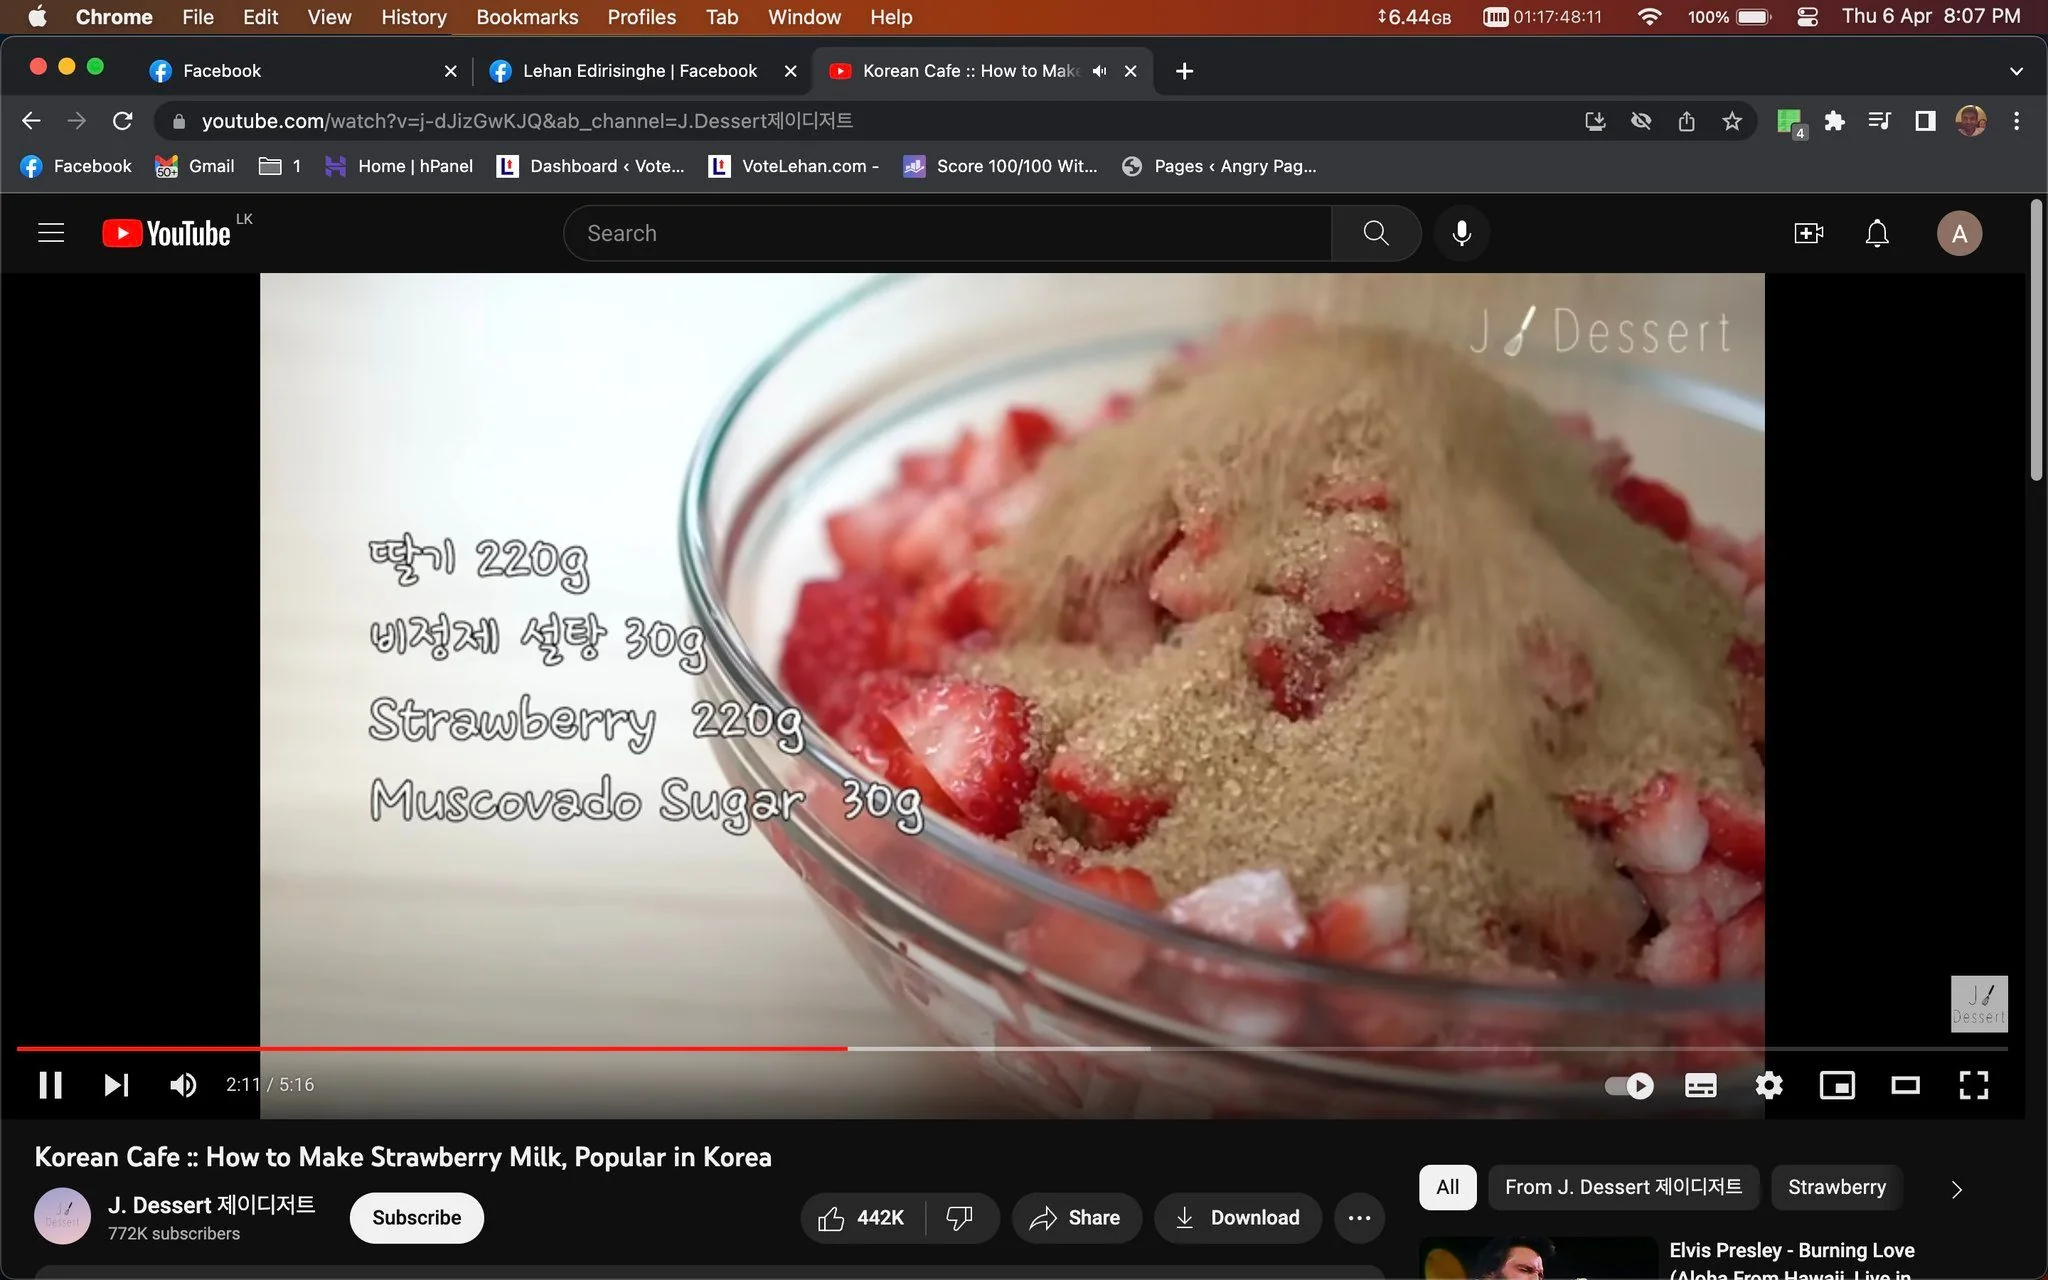Image resolution: width=2048 pixels, height=1280 pixels.
Task: Click the Share button
Action: point(1075,1217)
